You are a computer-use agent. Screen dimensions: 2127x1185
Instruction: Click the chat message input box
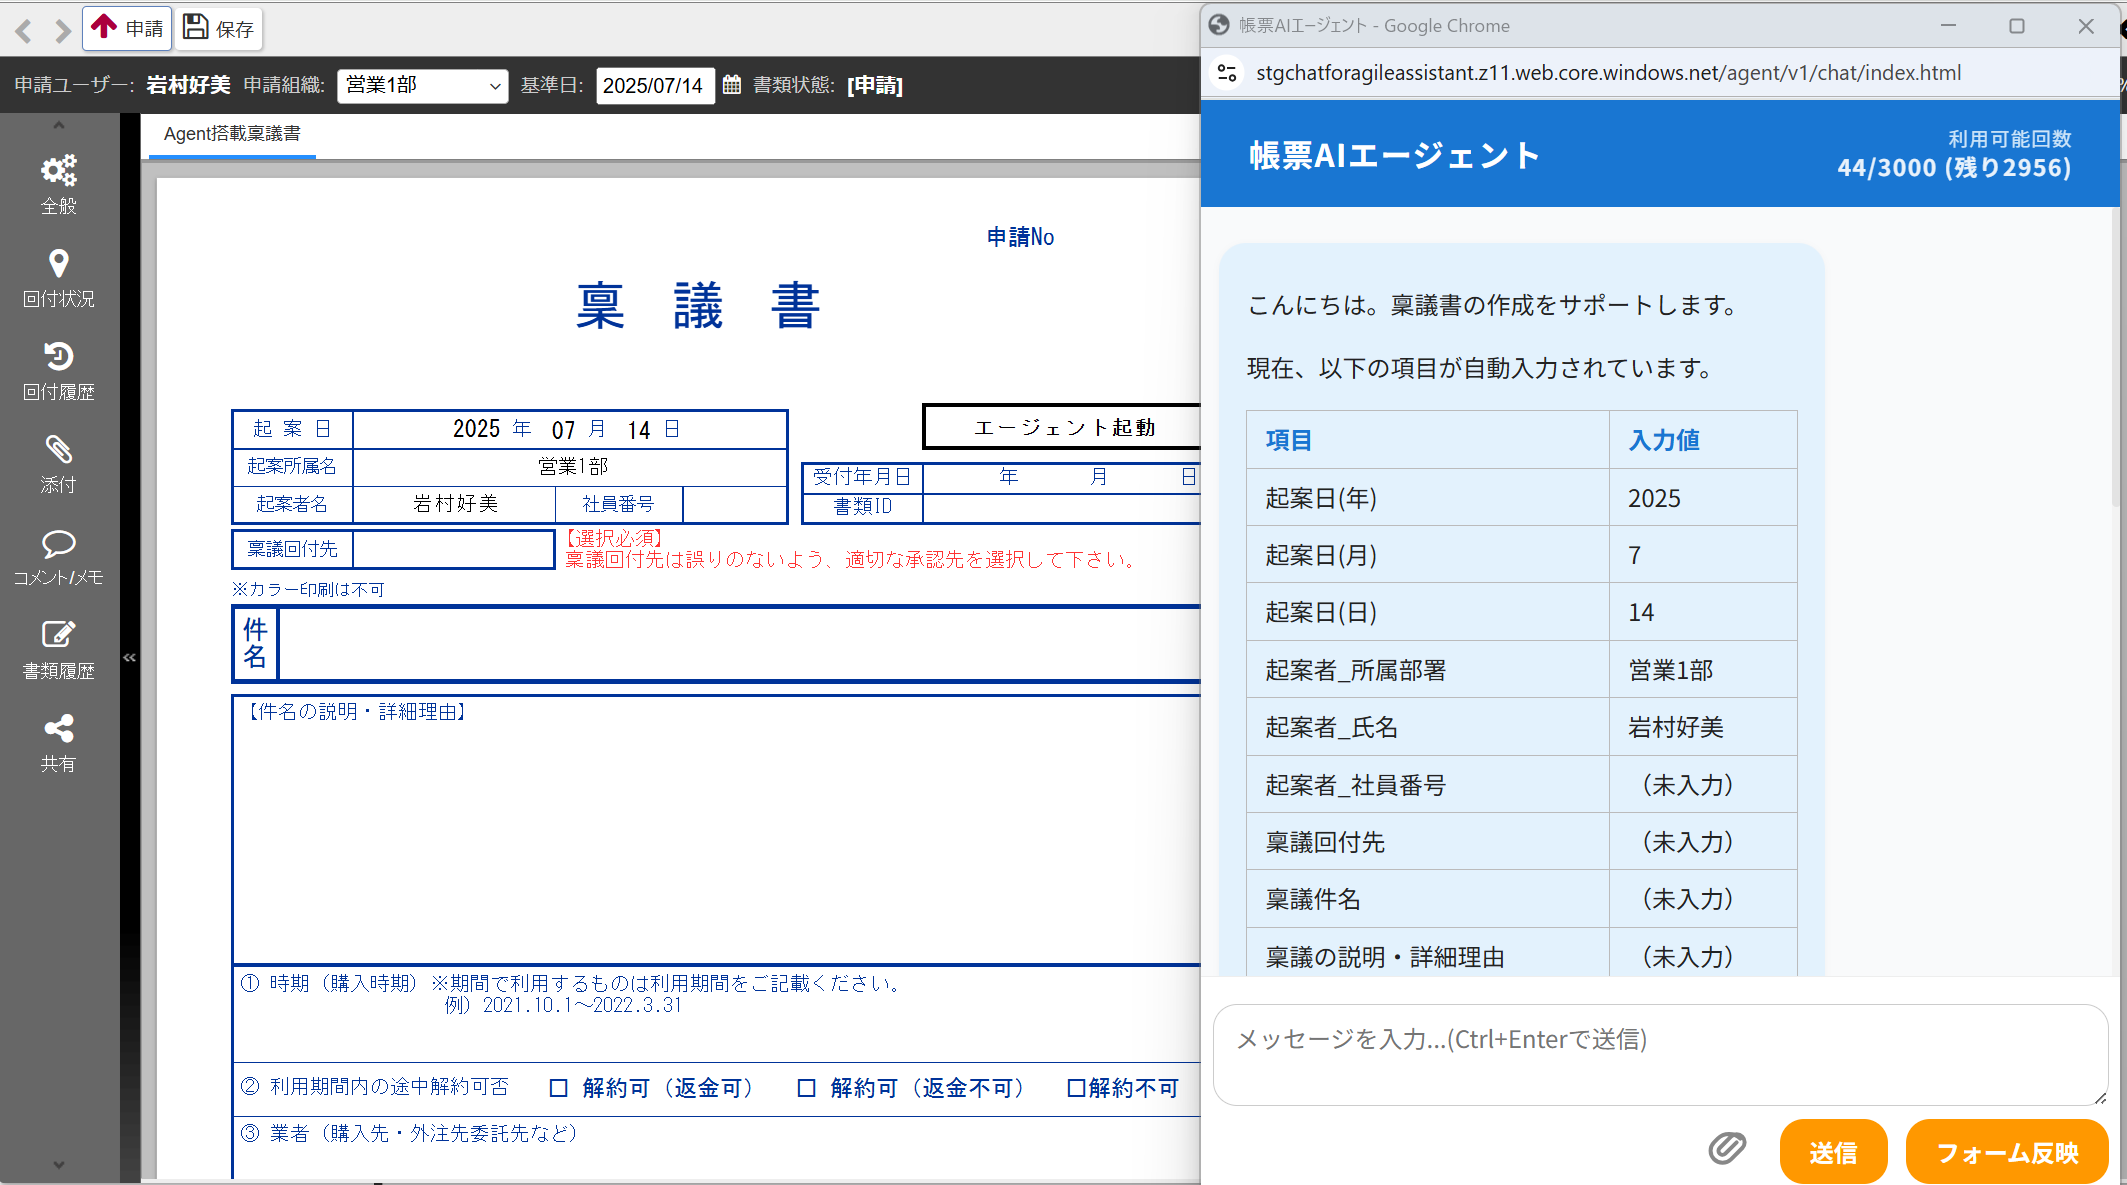pos(1660,1054)
